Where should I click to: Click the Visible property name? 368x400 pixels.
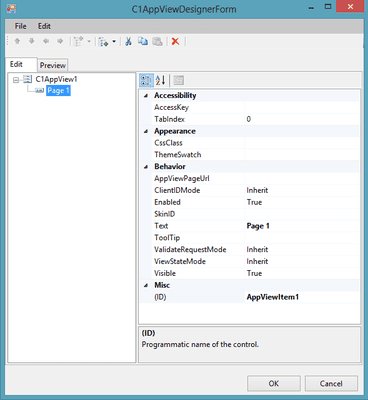[165, 273]
